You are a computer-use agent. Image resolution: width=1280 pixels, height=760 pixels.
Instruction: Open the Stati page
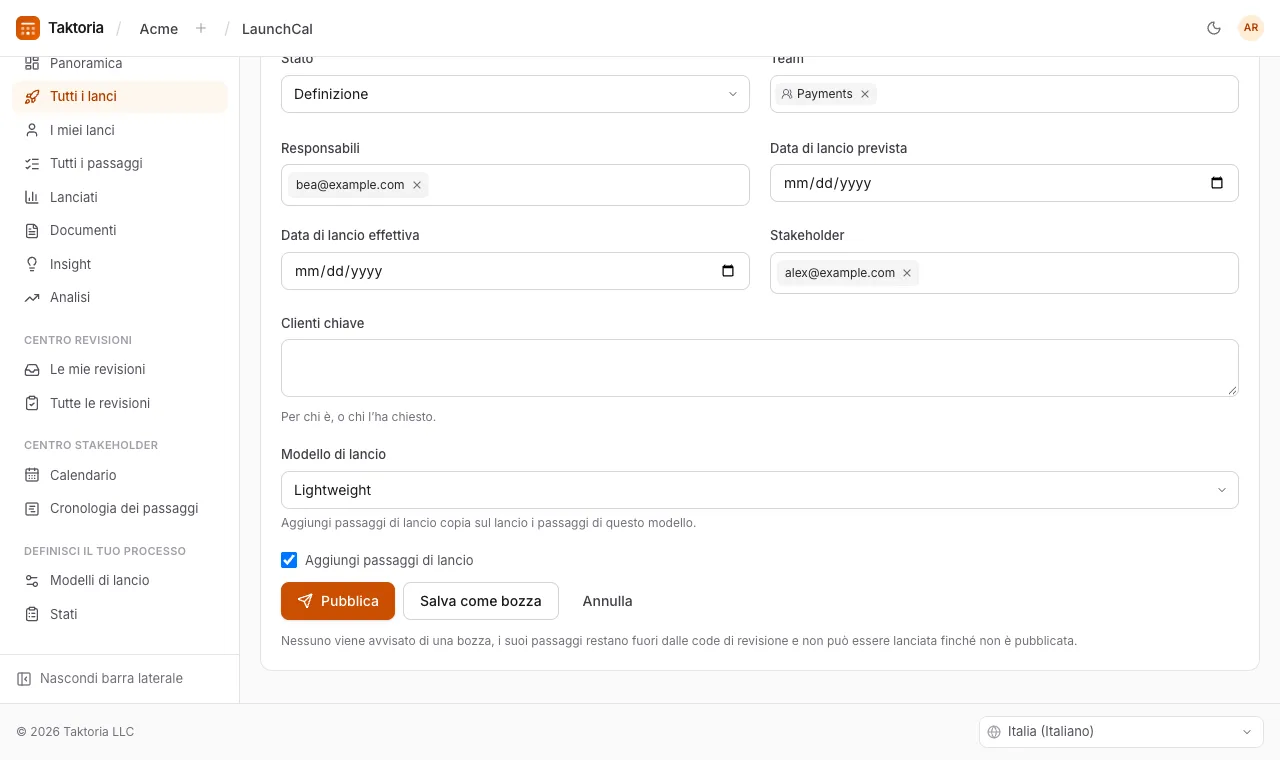[120, 614]
